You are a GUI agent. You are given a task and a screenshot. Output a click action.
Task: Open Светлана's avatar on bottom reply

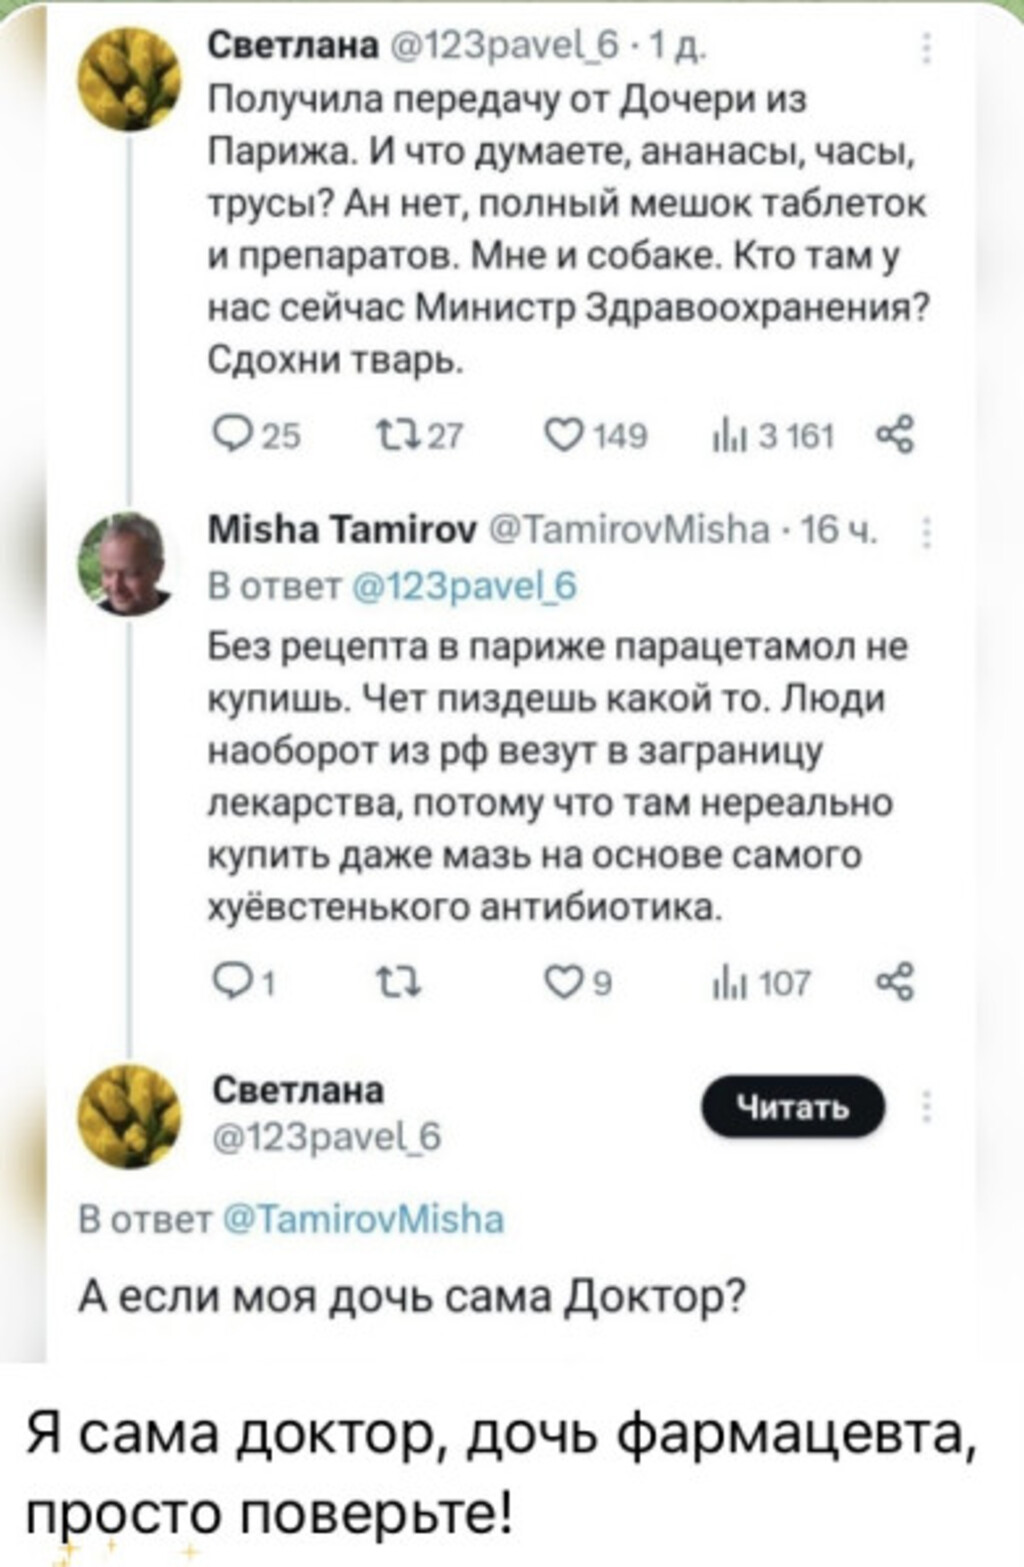[x=129, y=1116]
